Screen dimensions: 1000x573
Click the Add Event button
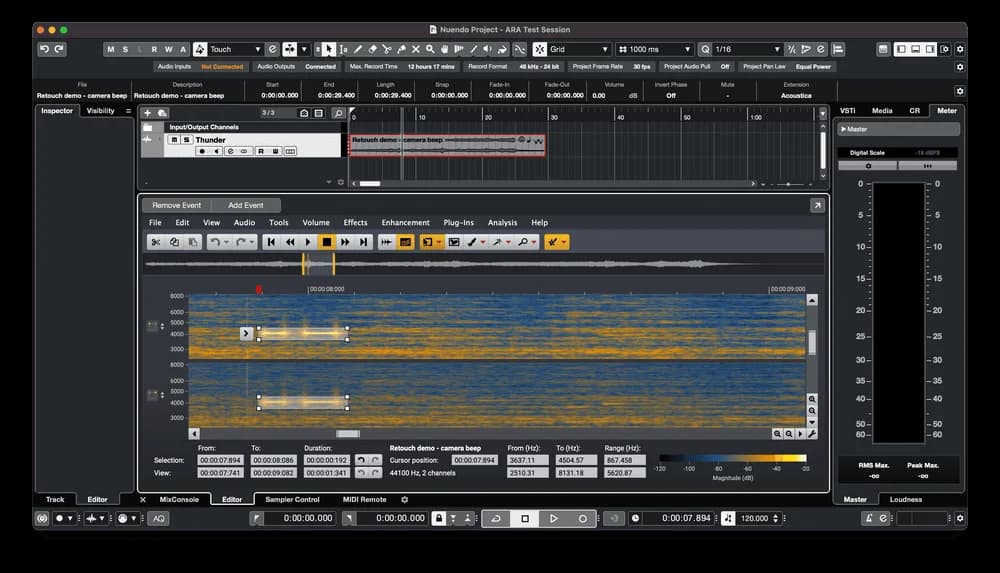tap(246, 205)
